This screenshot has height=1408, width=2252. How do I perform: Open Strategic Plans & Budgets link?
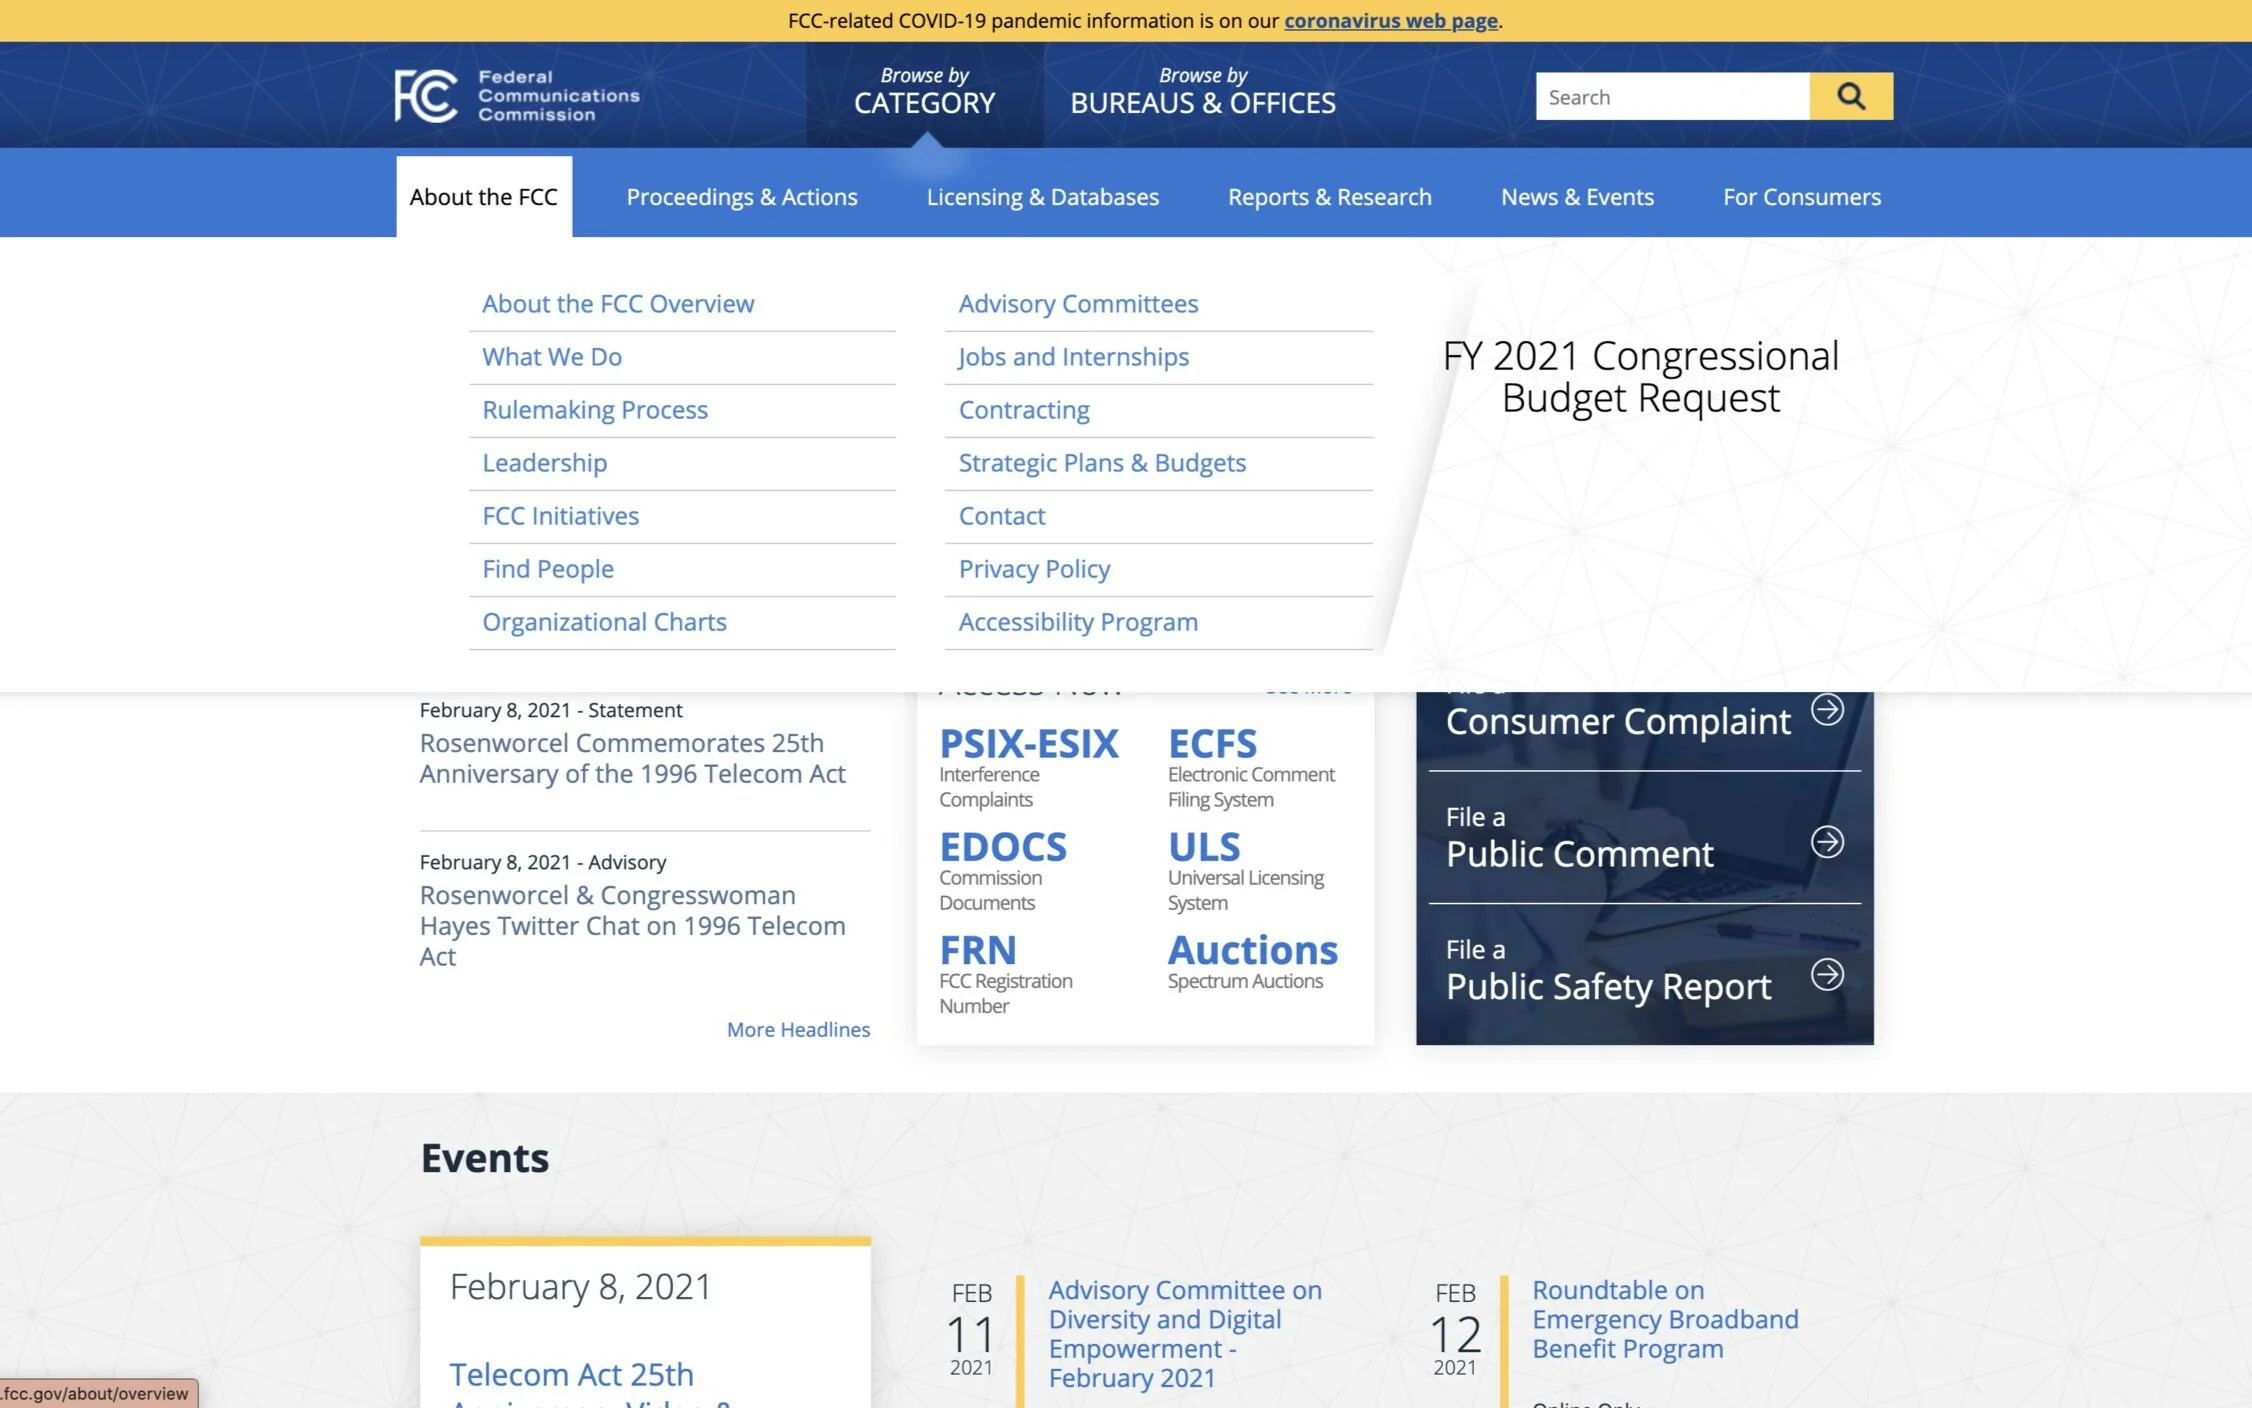click(1101, 463)
